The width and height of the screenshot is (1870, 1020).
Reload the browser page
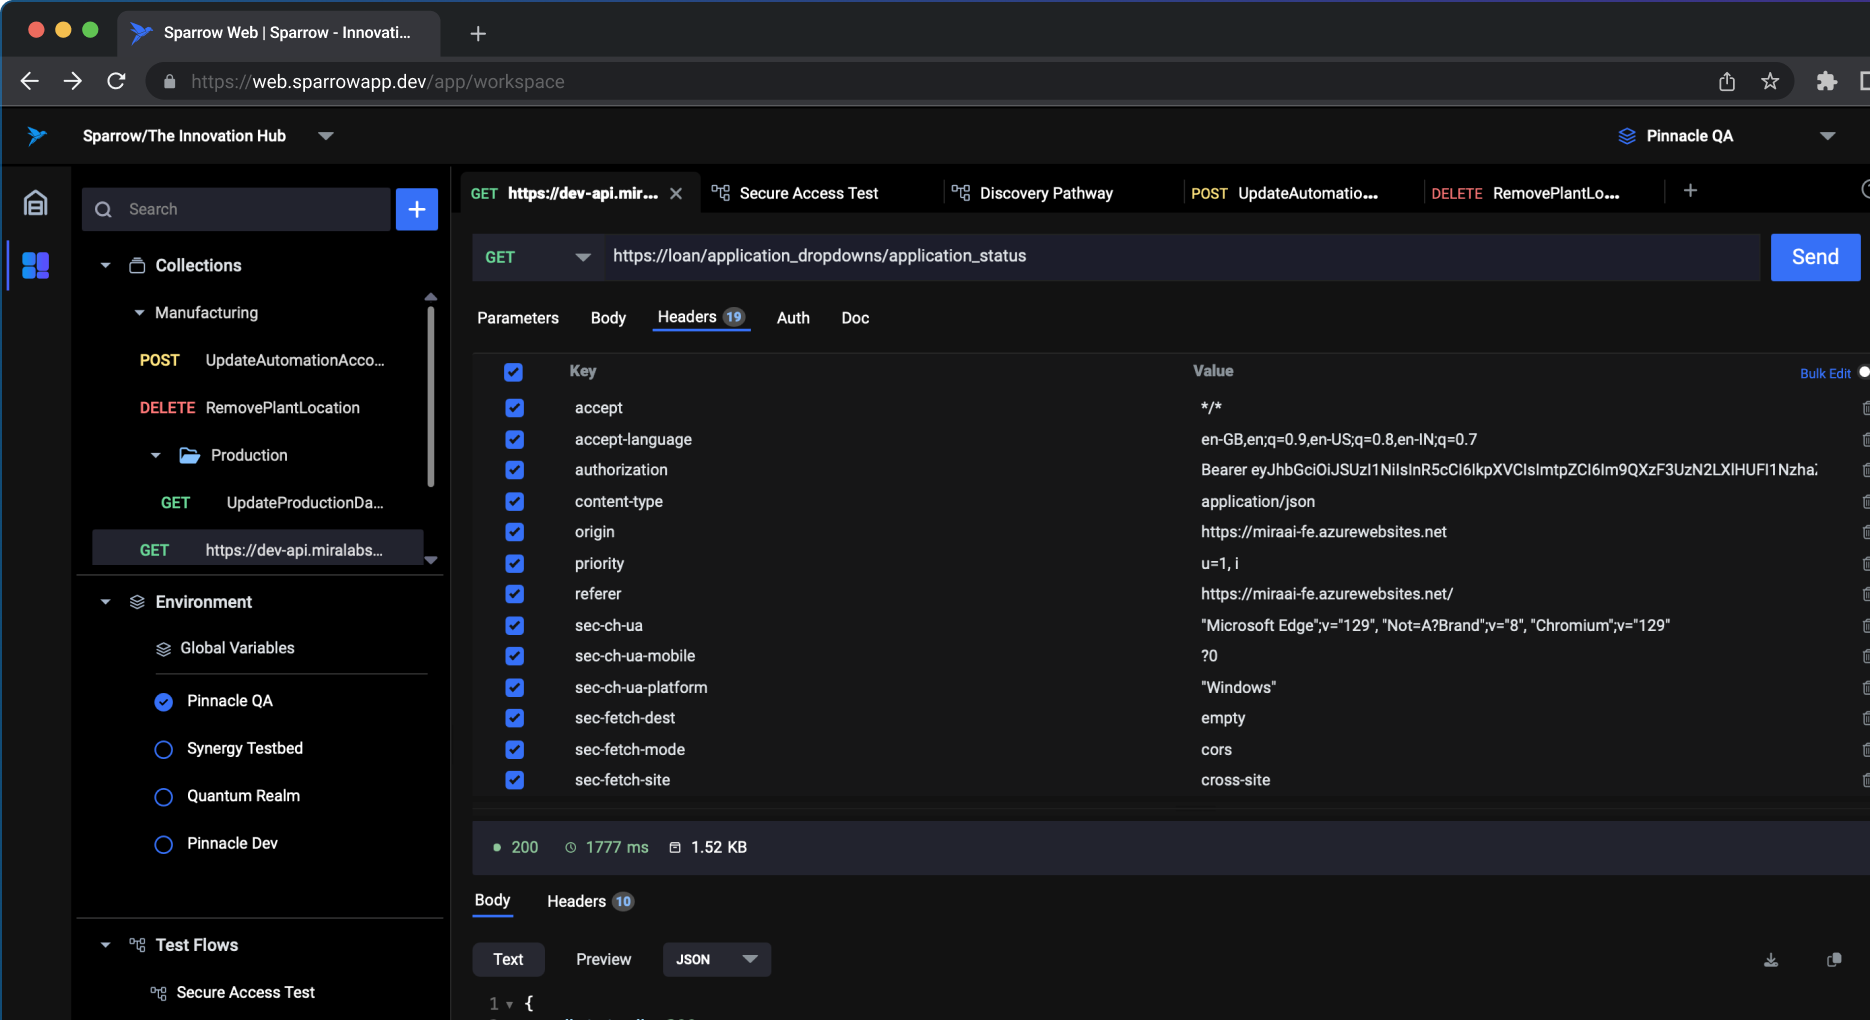pos(116,81)
